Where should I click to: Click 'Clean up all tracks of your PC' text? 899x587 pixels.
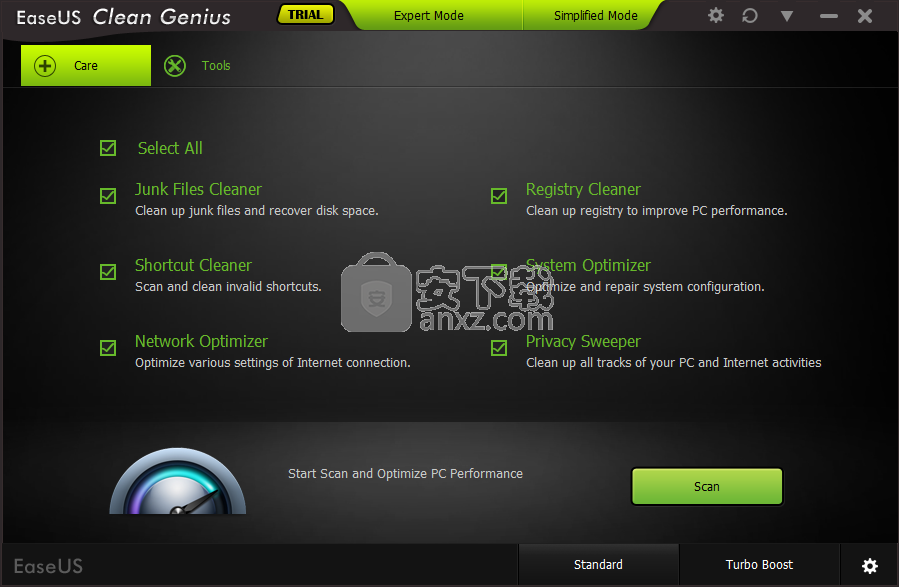point(610,363)
